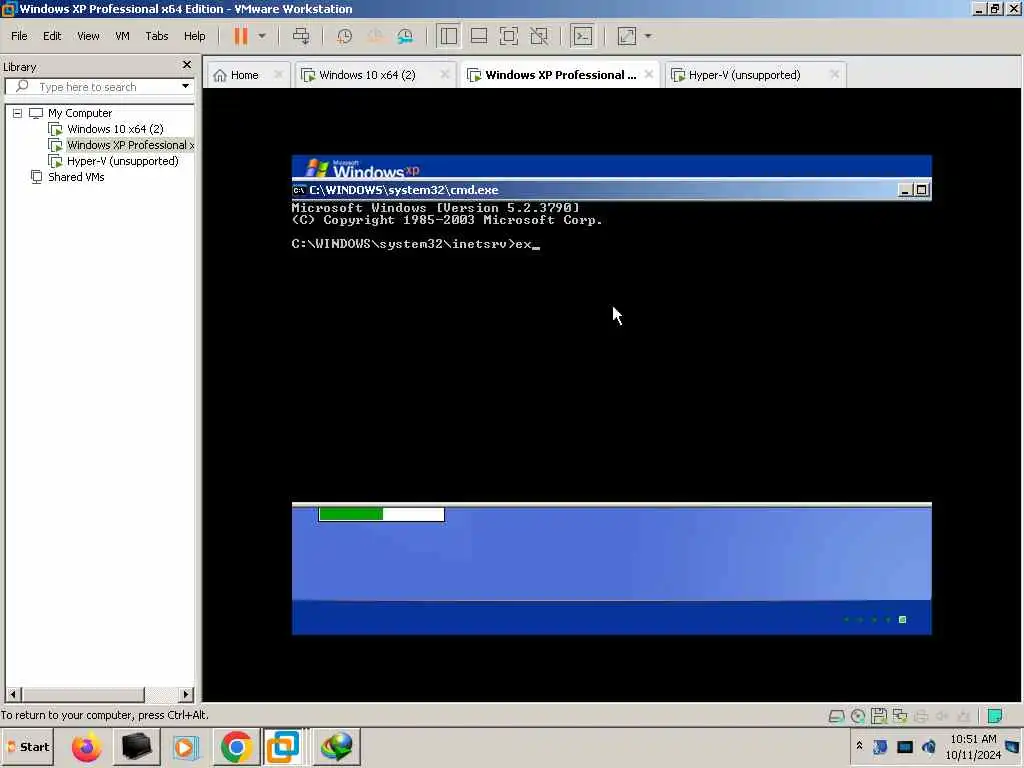The image size is (1024, 768).
Task: Open Internet Download Manager taskbar icon
Action: [337, 747]
